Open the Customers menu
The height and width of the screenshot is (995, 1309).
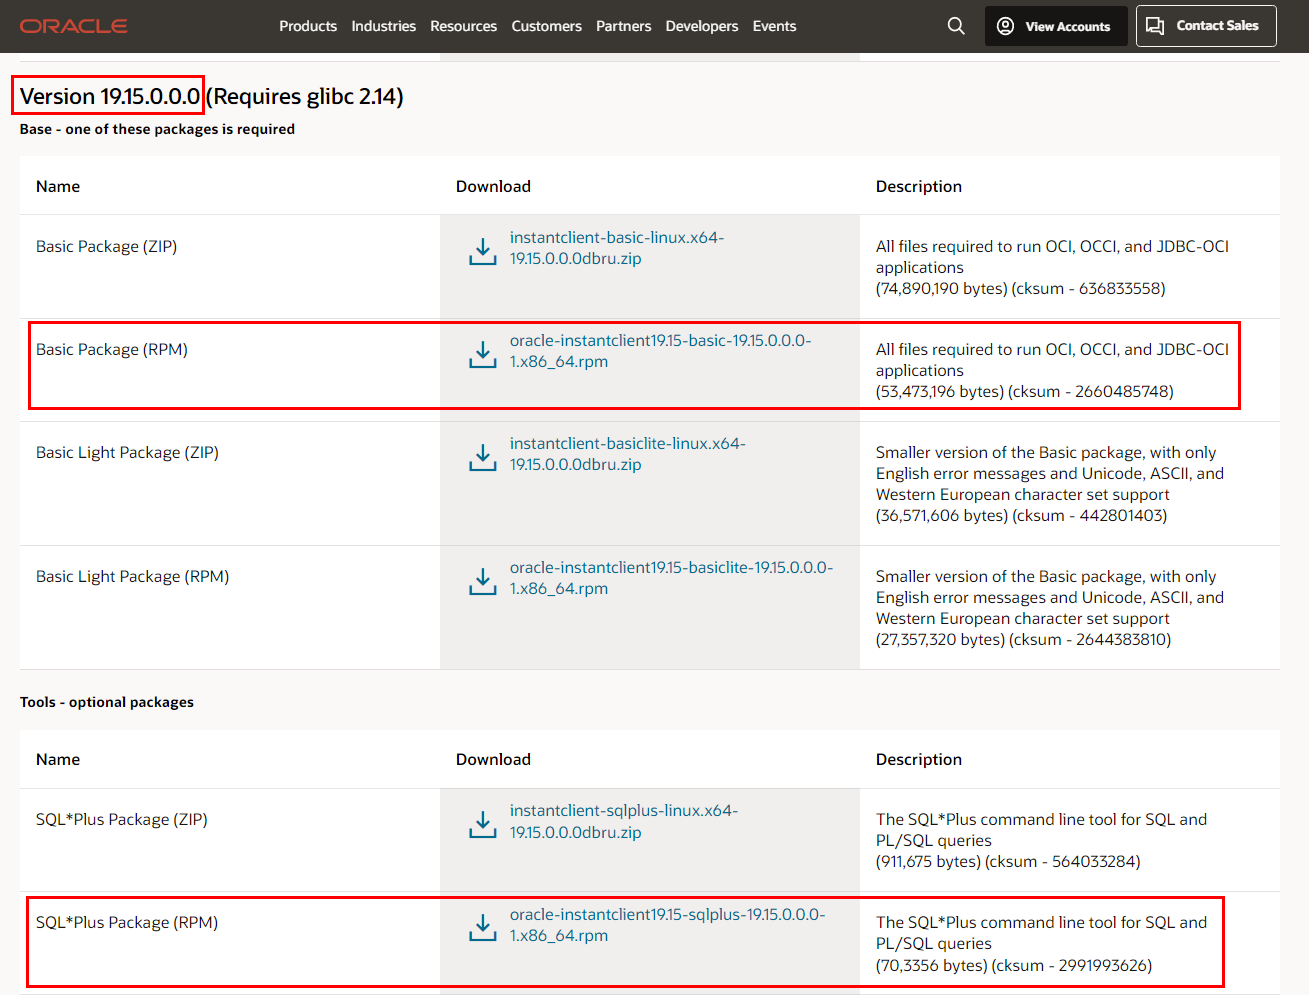pyautogui.click(x=546, y=26)
